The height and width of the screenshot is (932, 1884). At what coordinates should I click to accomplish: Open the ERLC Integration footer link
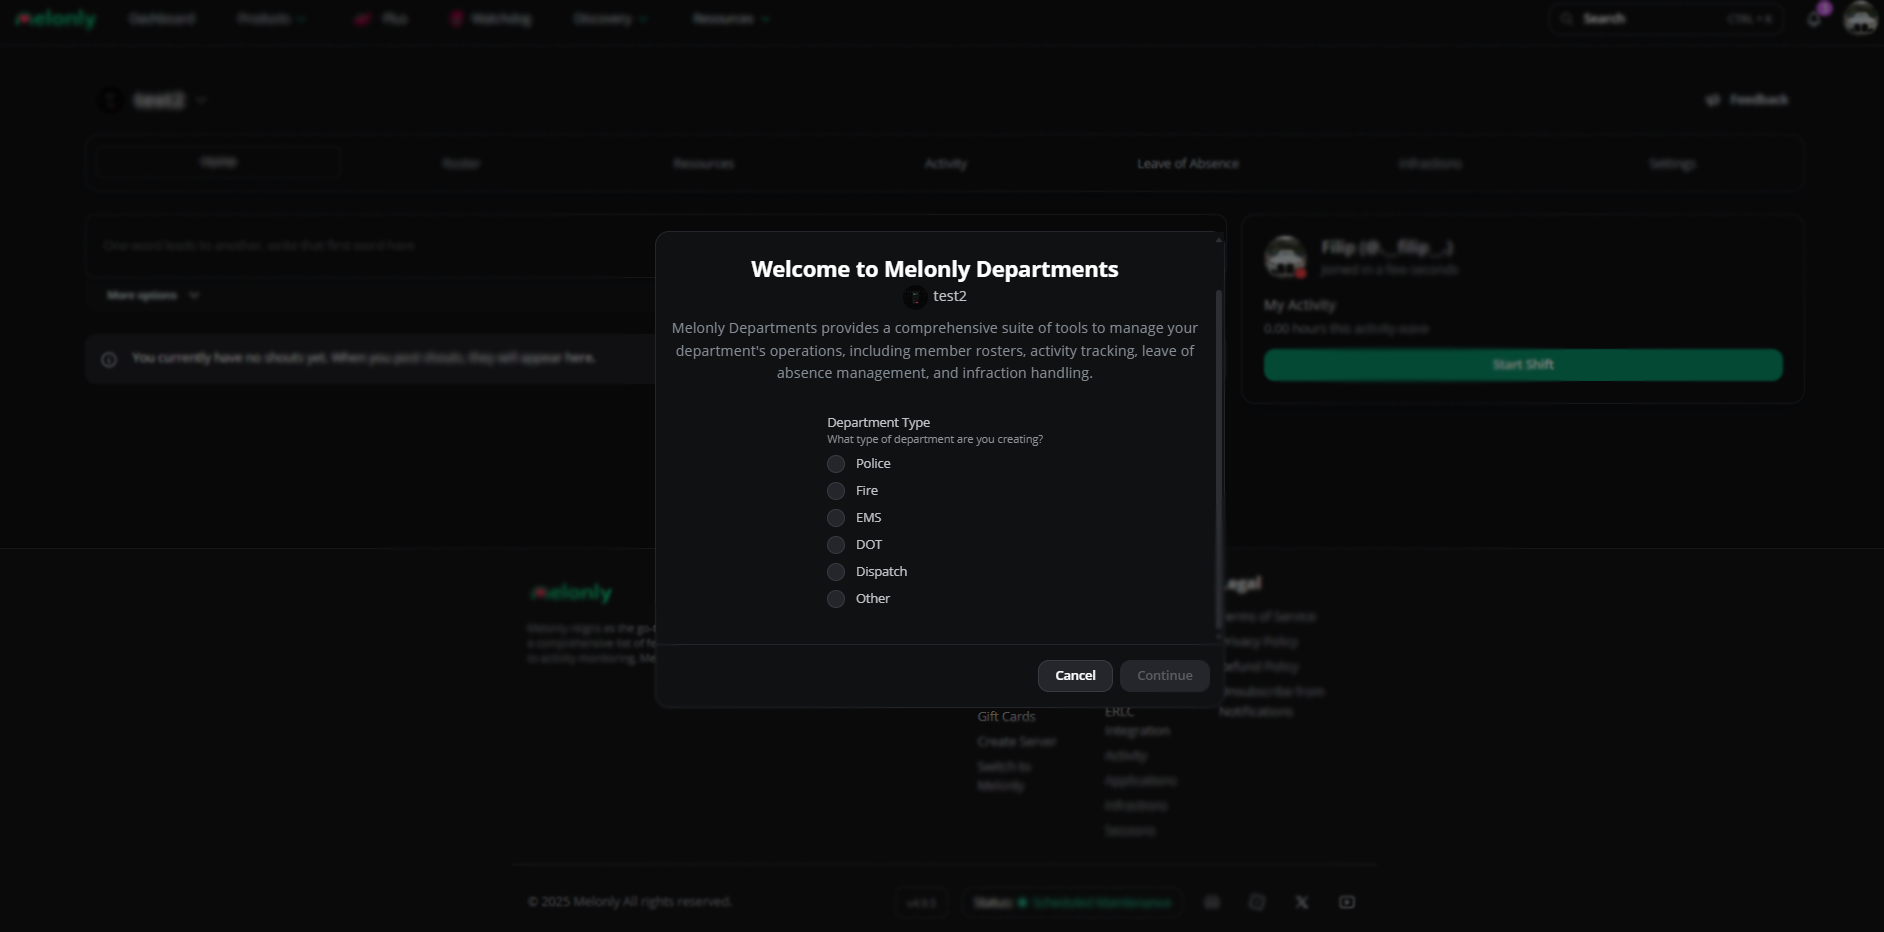[1137, 722]
